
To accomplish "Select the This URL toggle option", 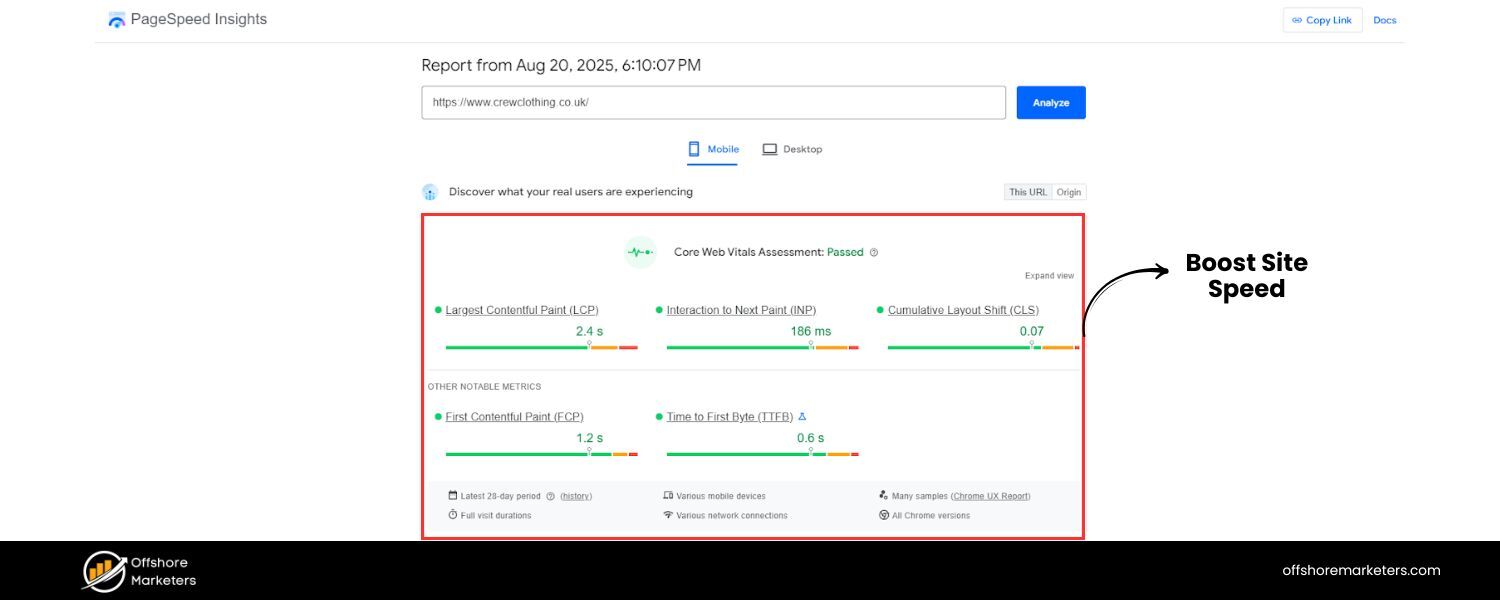I will [1028, 192].
